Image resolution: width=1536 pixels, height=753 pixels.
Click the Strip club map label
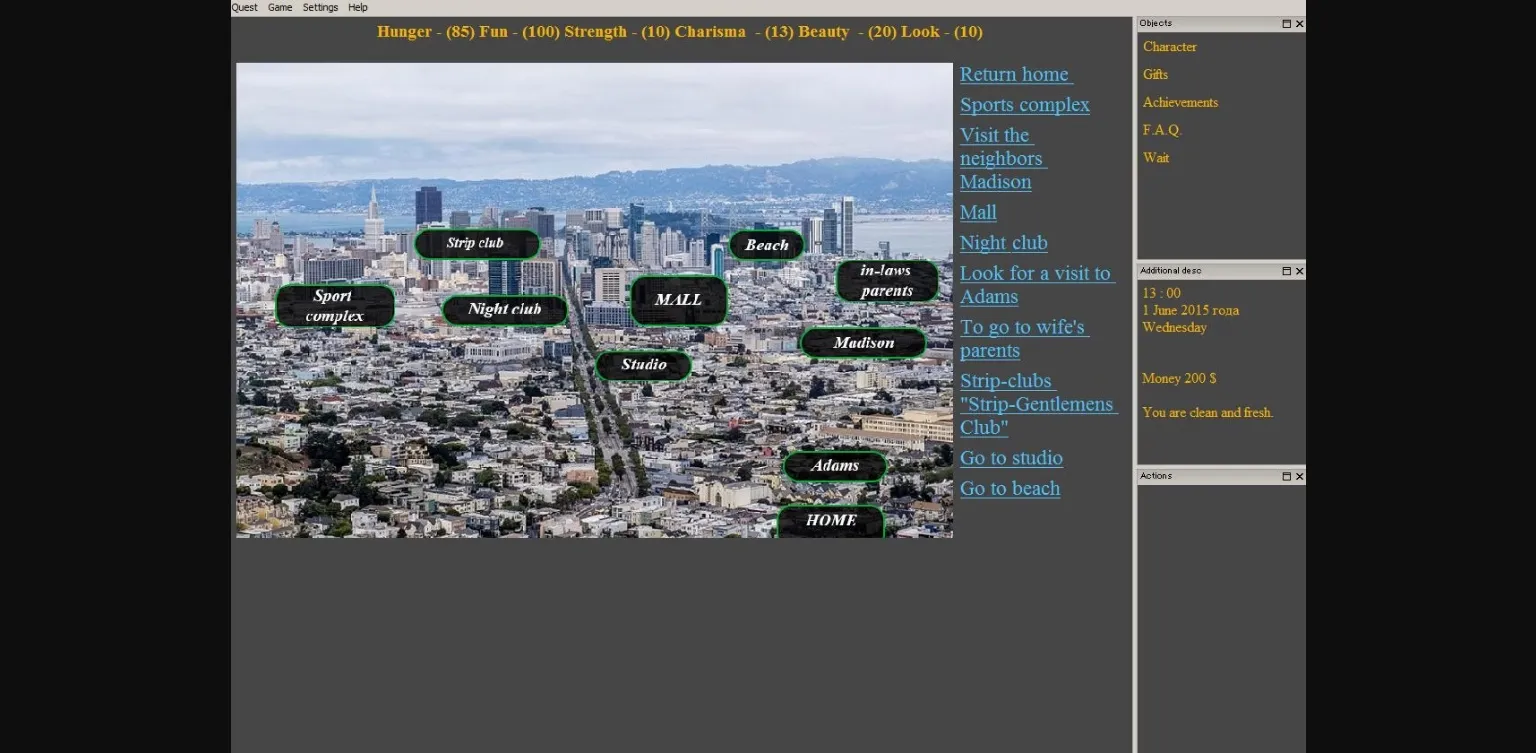point(476,244)
